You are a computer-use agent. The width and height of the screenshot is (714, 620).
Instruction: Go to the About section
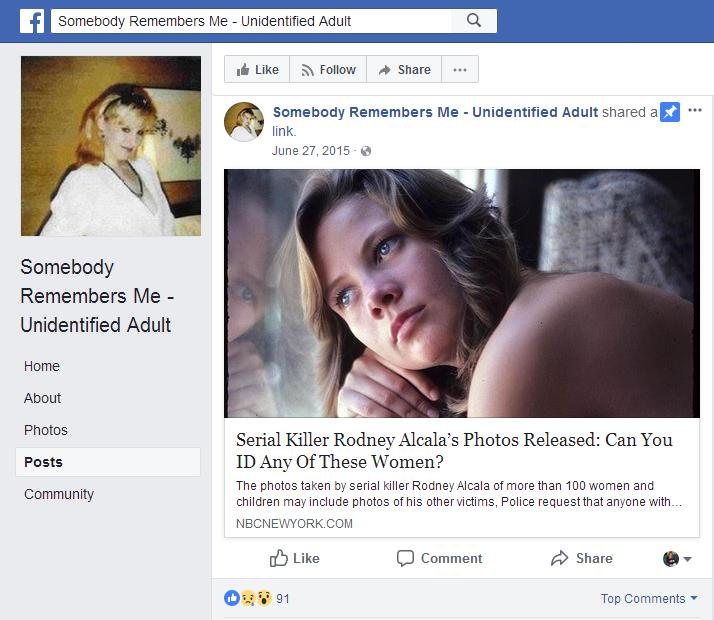(43, 398)
